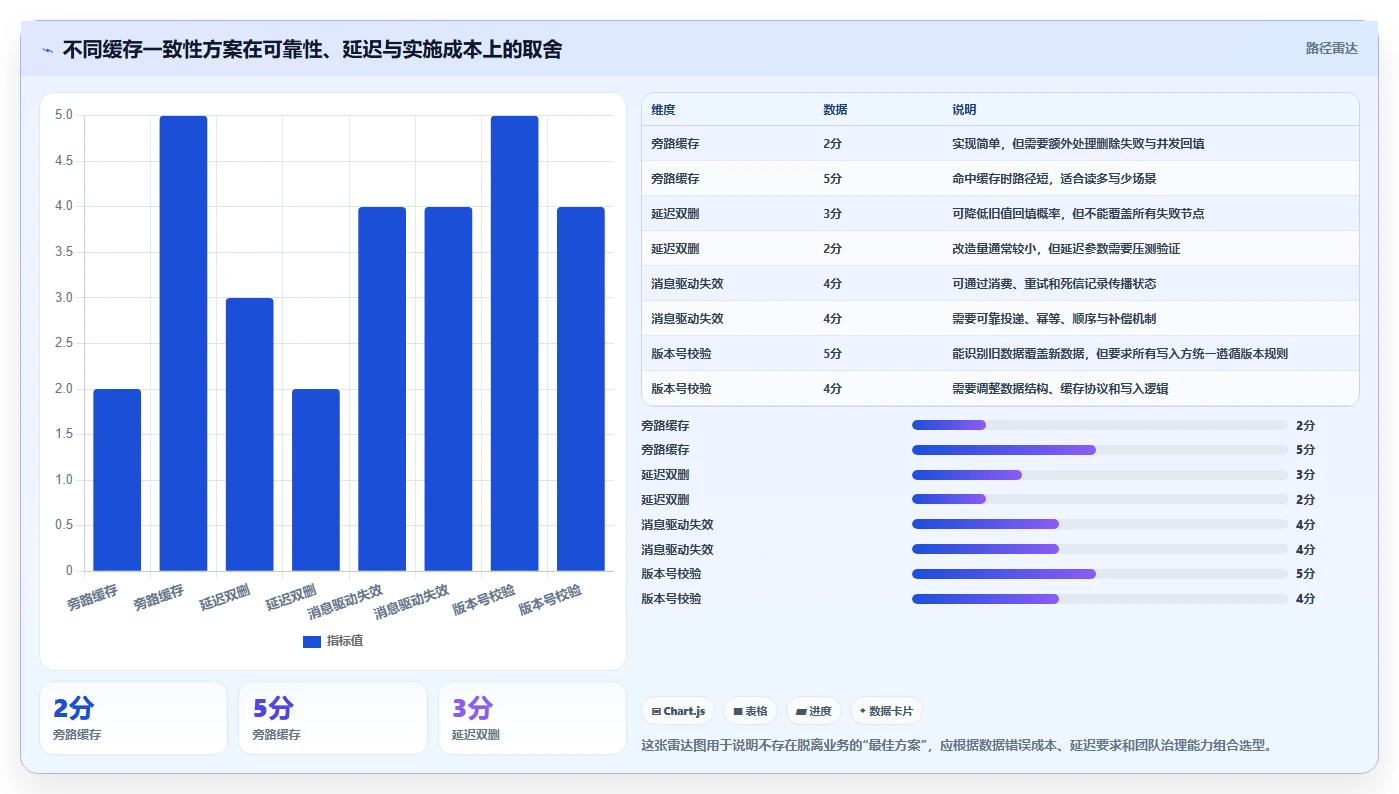Image resolution: width=1399 pixels, height=794 pixels.
Task: Click the 5分 value in the 版本号校验 table row
Action: click(x=832, y=354)
